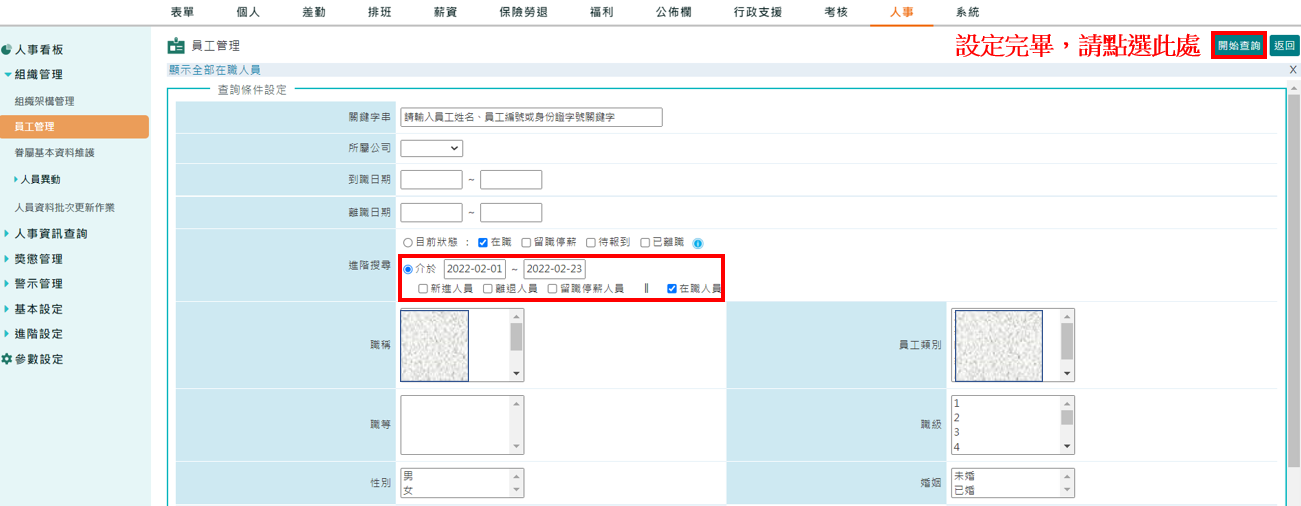The height and width of the screenshot is (506, 1301).
Task: Open the 表單 top menu
Action: point(183,12)
